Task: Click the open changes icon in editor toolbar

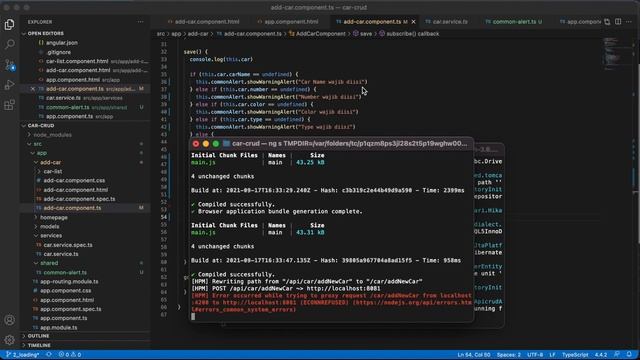Action: click(x=607, y=22)
